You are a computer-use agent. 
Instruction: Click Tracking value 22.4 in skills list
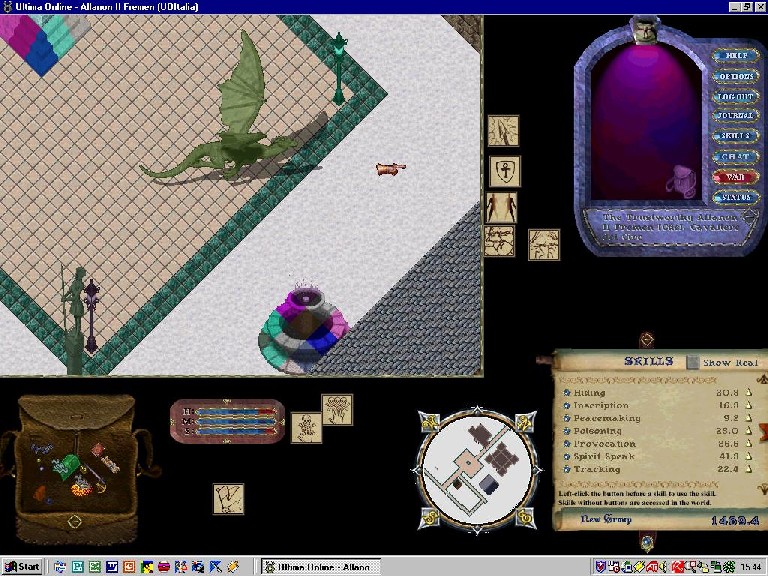[727, 469]
